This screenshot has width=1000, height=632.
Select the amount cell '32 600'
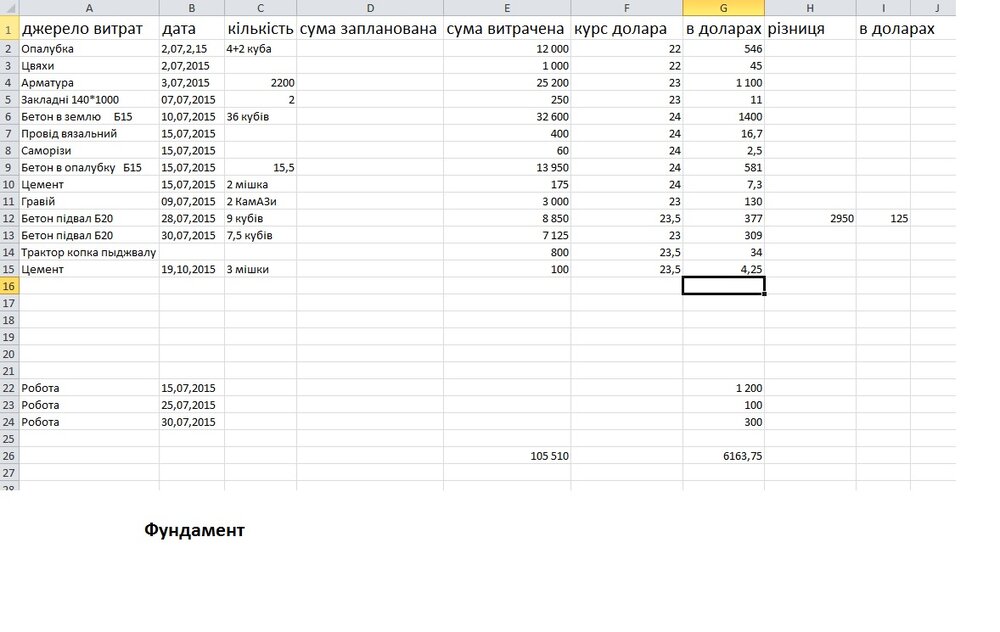(x=507, y=117)
